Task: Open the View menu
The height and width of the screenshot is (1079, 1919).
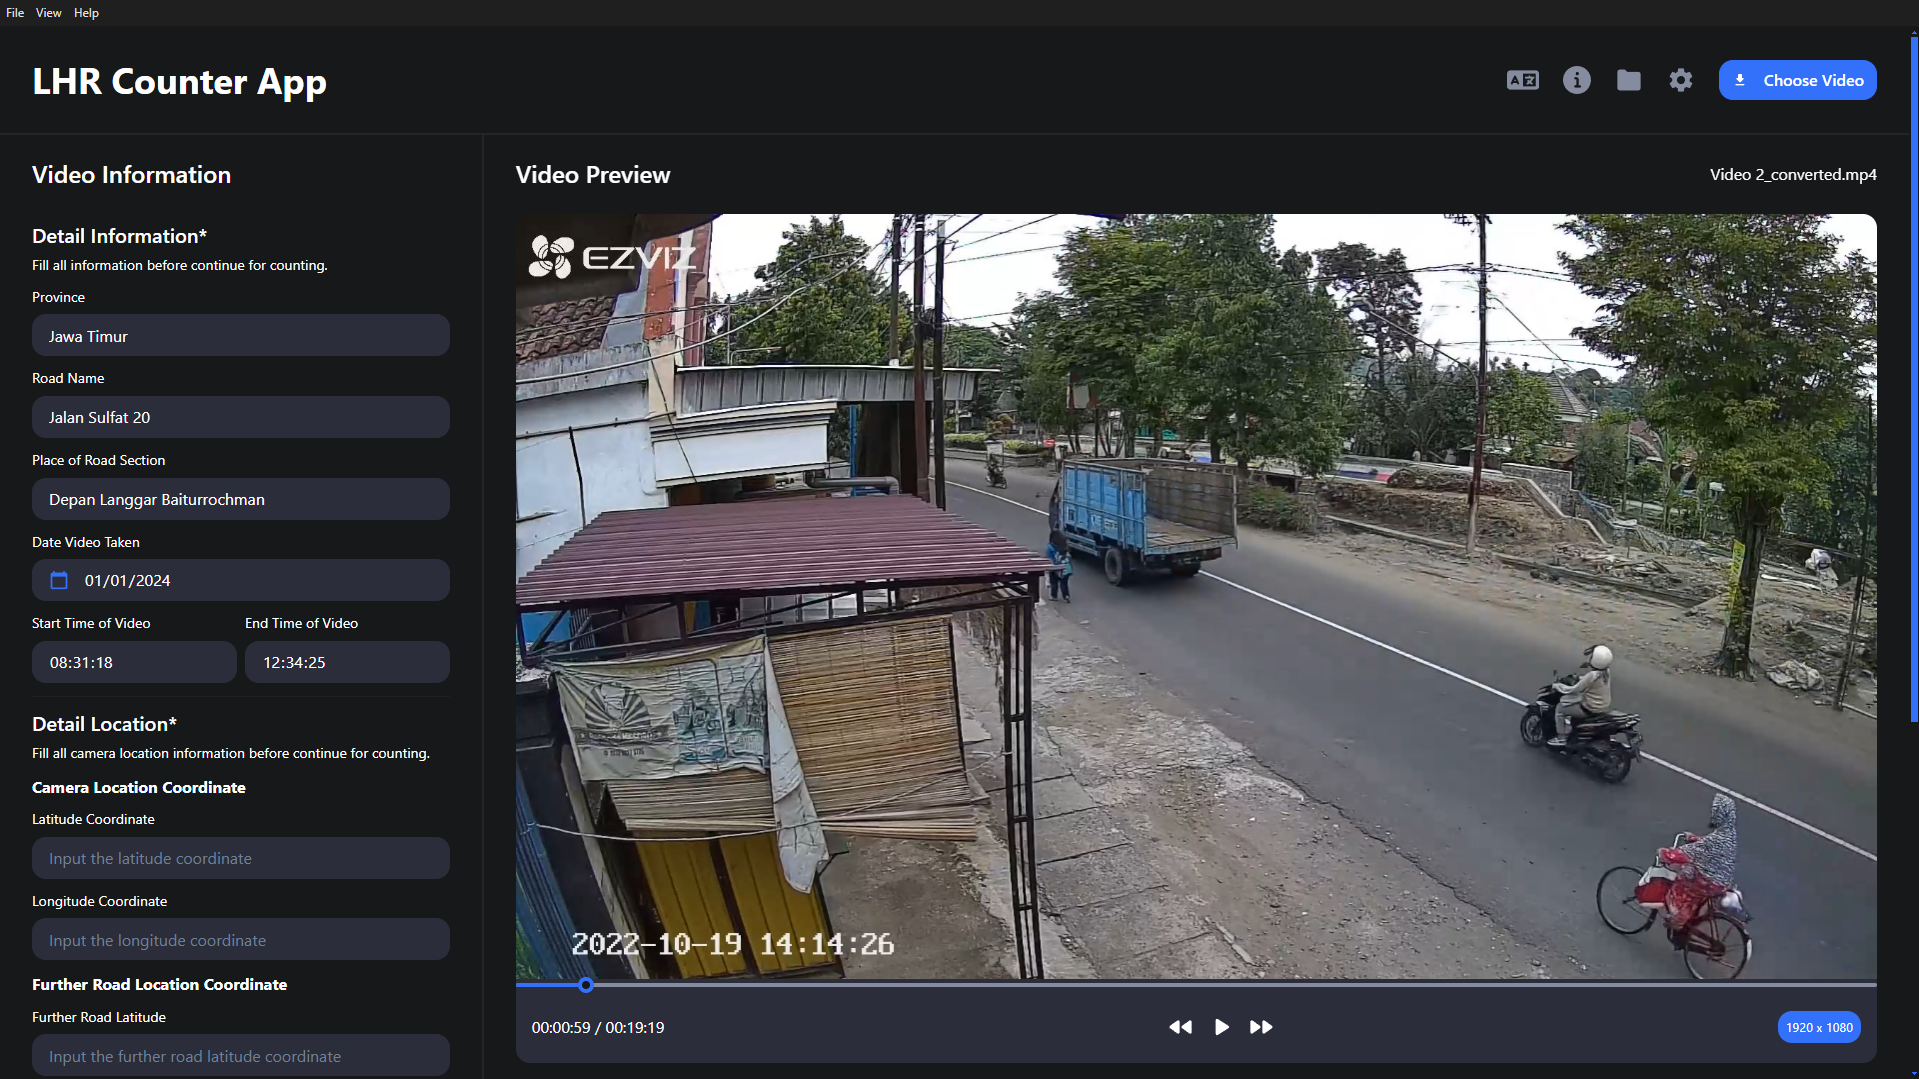Action: 48,13
